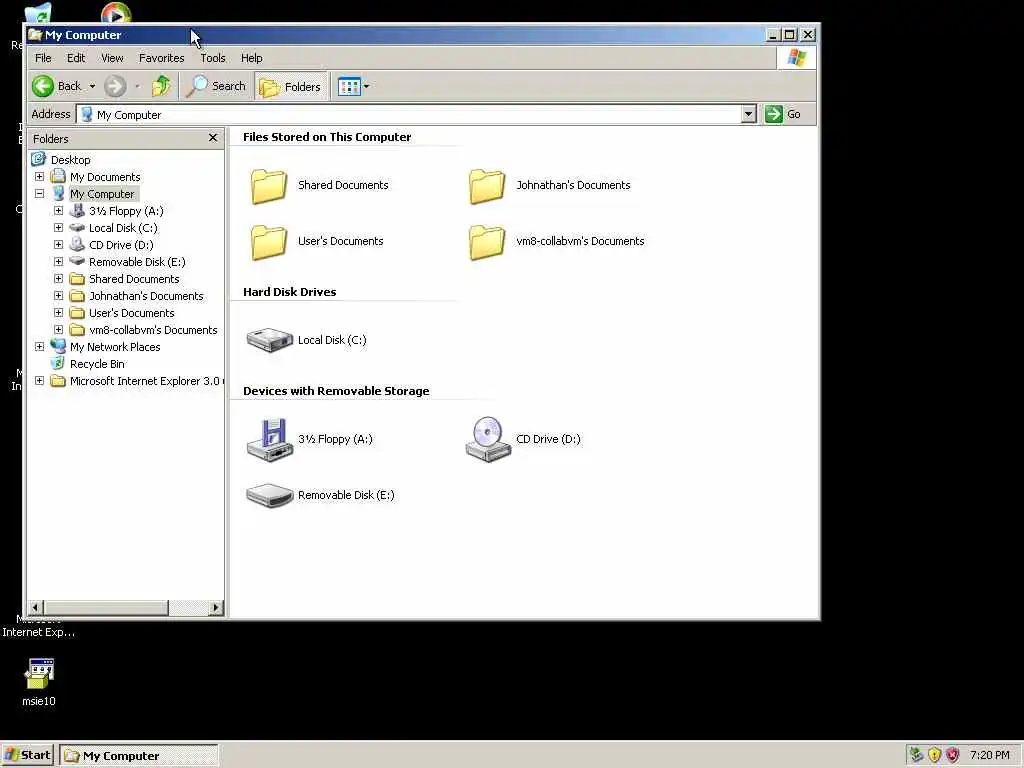Go up one folder level icon
Image resolution: width=1024 pixels, height=768 pixels.
click(x=161, y=86)
